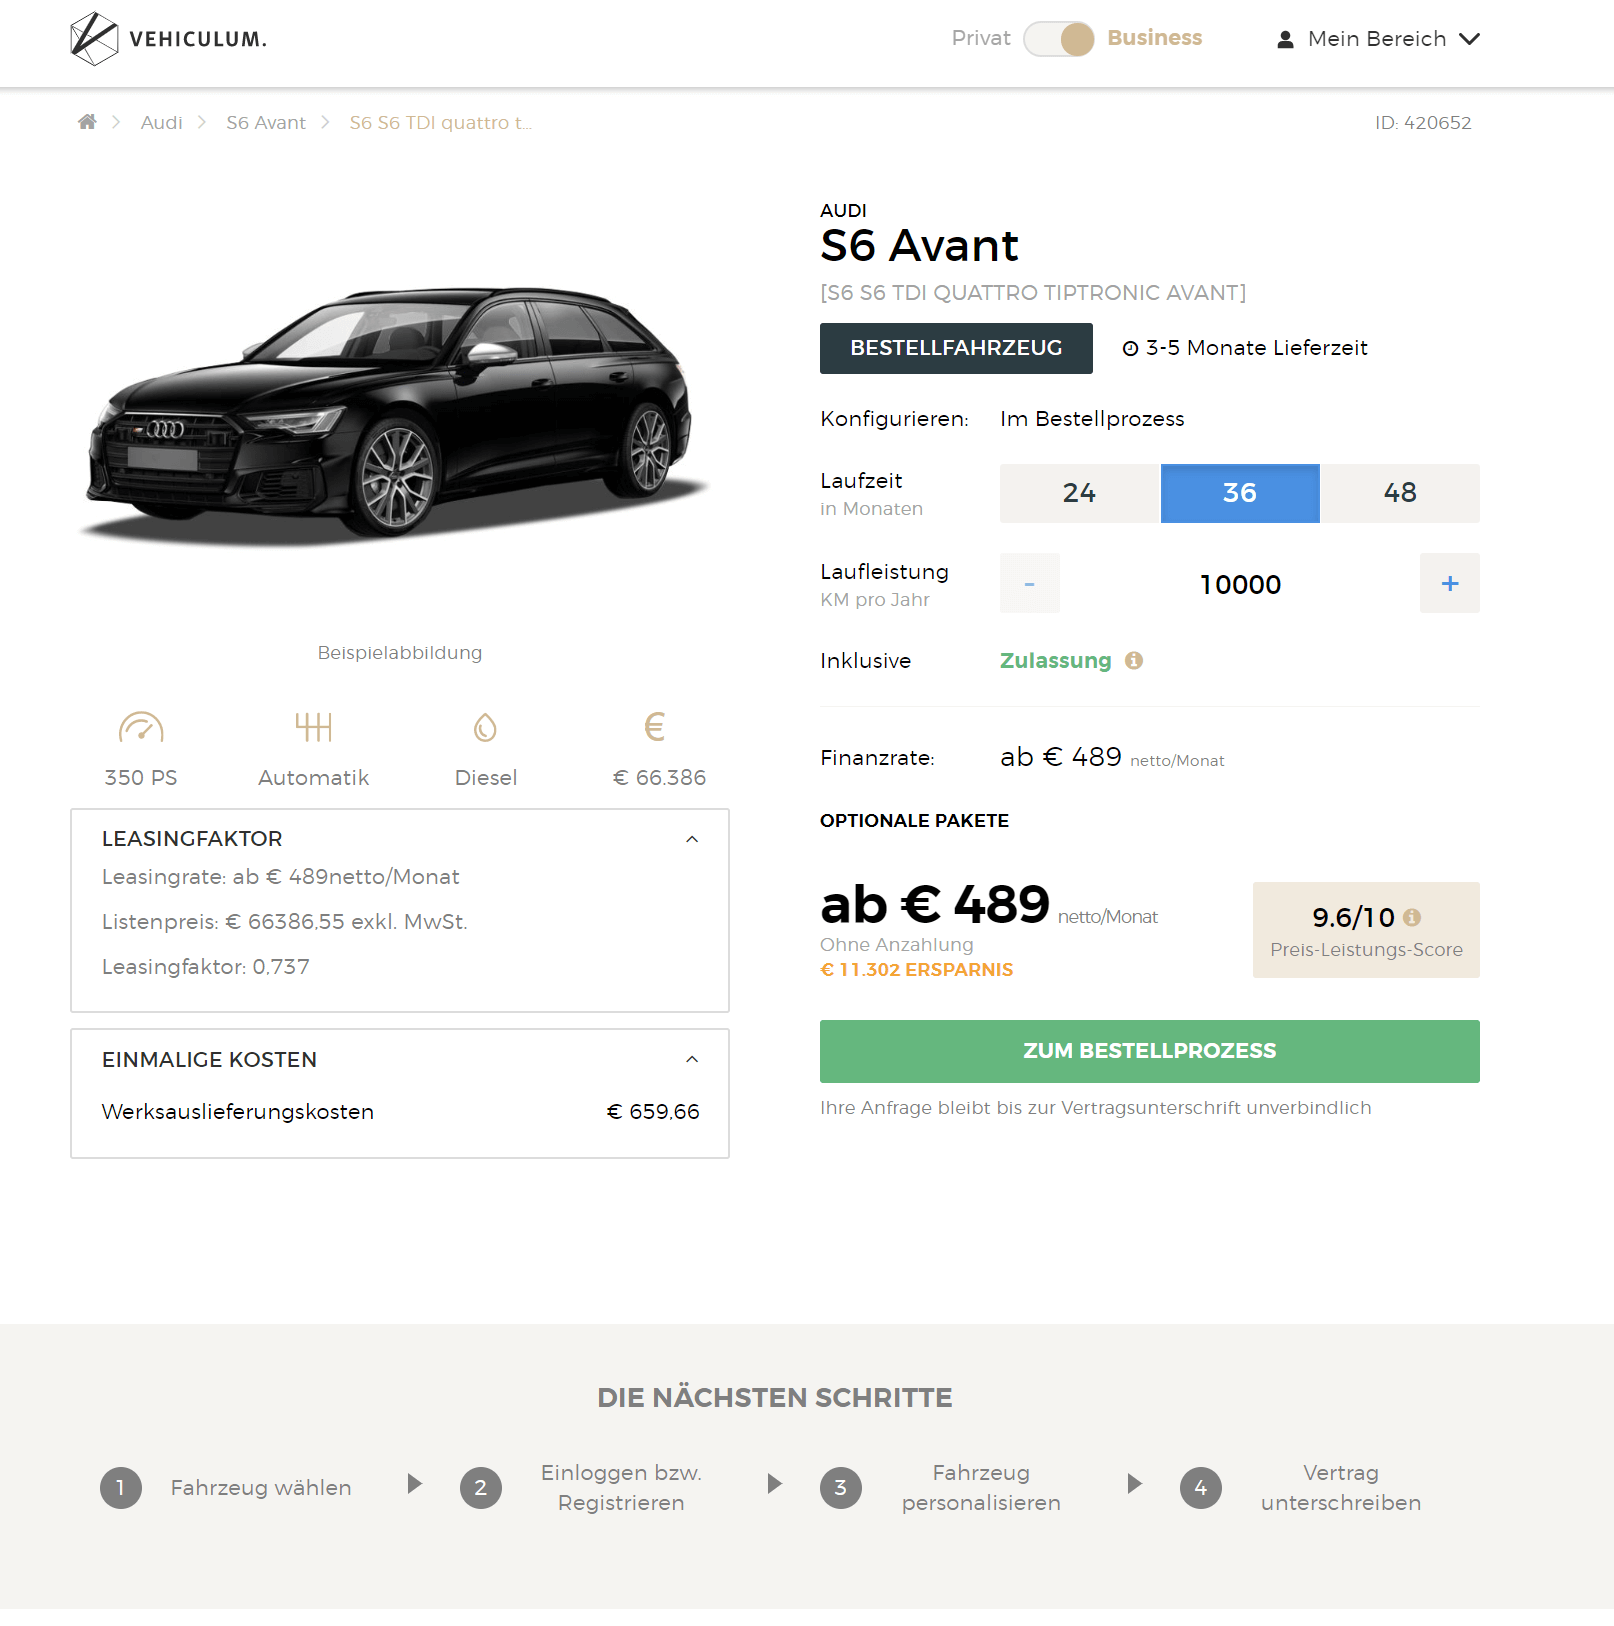
Task: Collapse the Leasingfaktor section
Action: pos(692,839)
